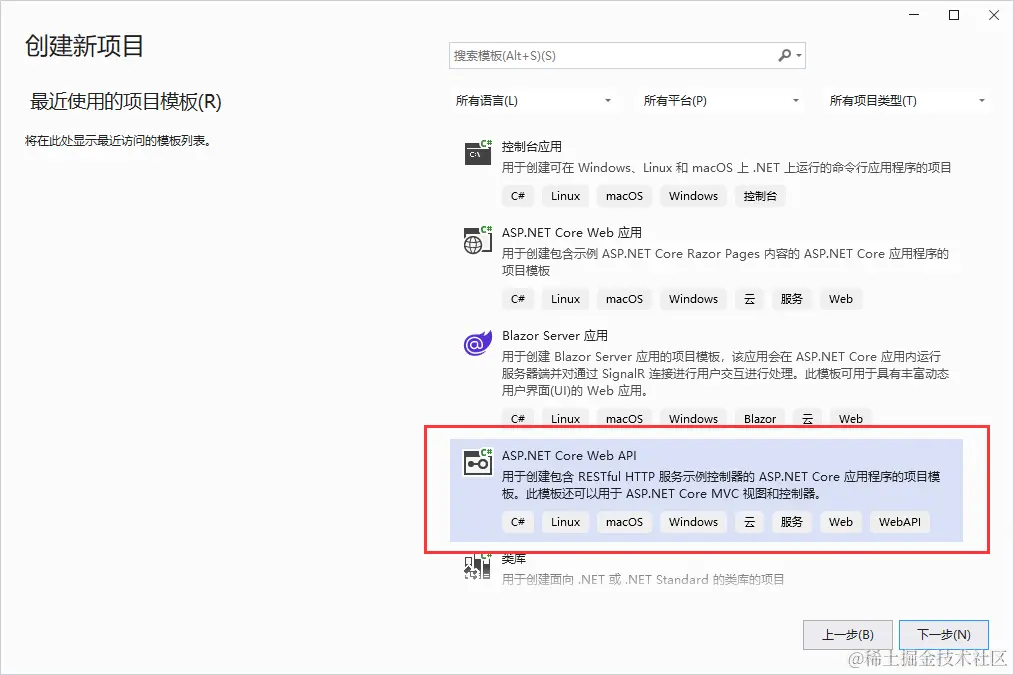Click the 最近使用的项目模板(R) heading
The width and height of the screenshot is (1014, 675).
coord(125,102)
